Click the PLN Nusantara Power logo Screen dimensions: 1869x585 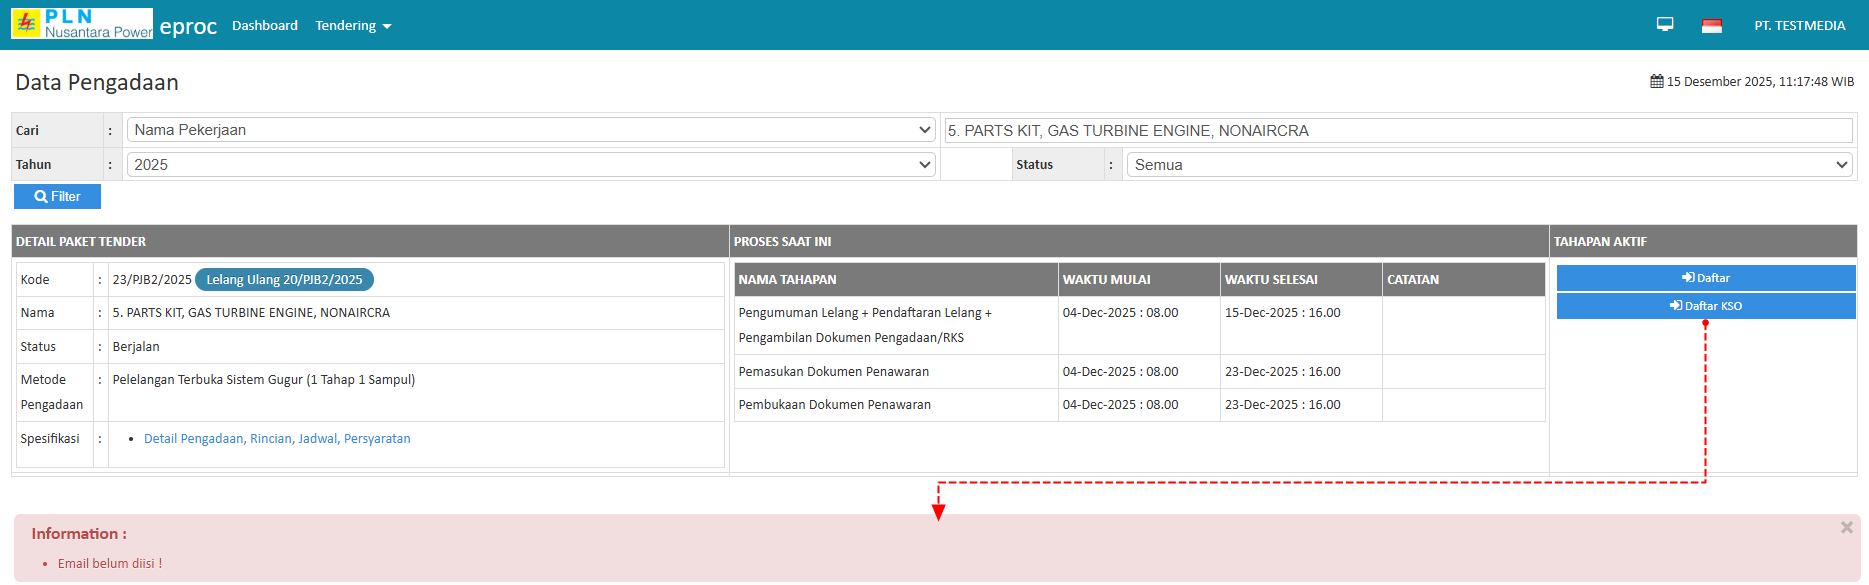point(82,24)
